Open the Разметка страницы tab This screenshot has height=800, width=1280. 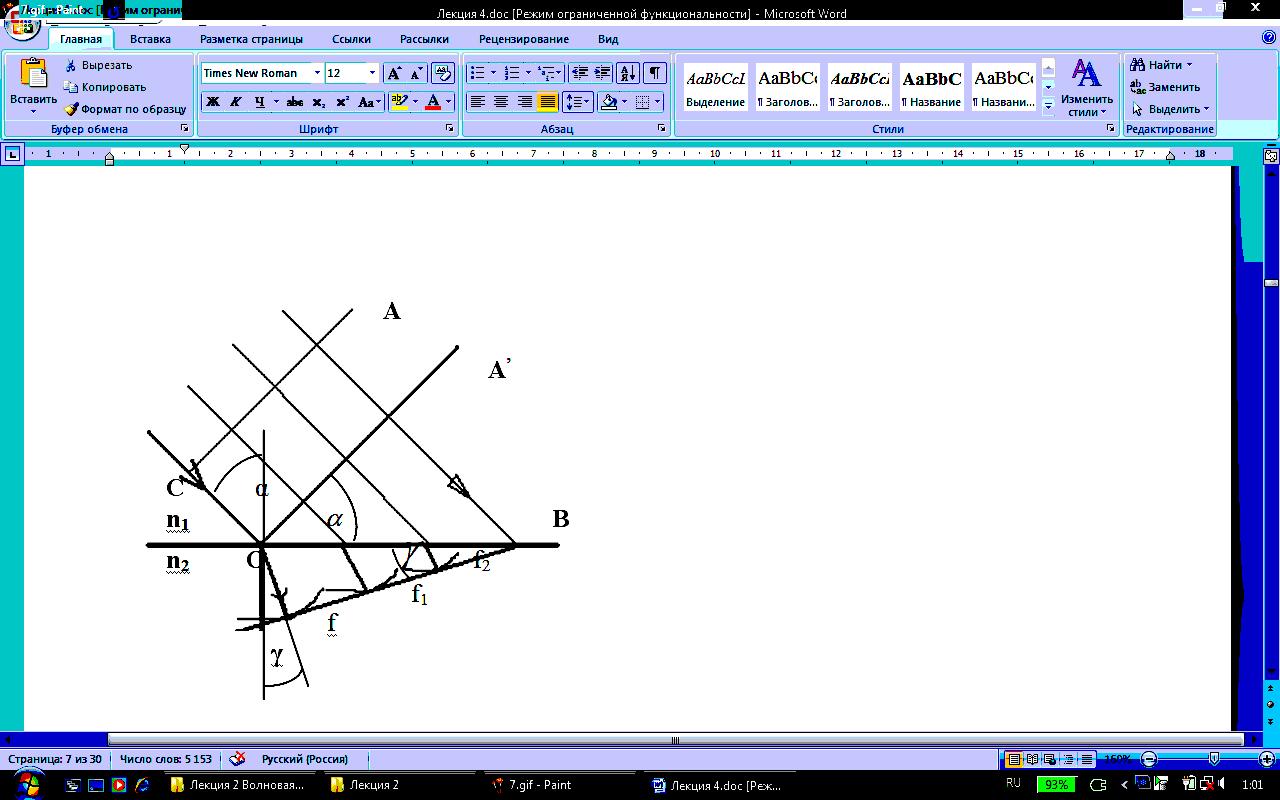pyautogui.click(x=251, y=39)
